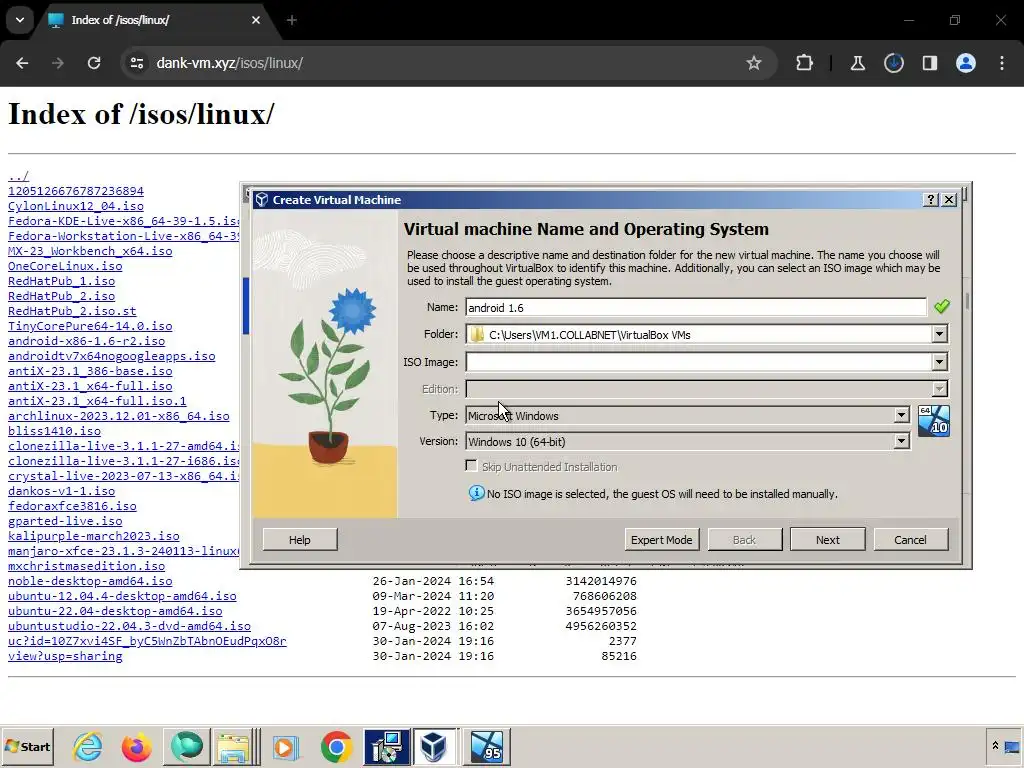Viewport: 1024px width, 768px height.
Task: Open bliss1410.iso link
Action: [54, 431]
